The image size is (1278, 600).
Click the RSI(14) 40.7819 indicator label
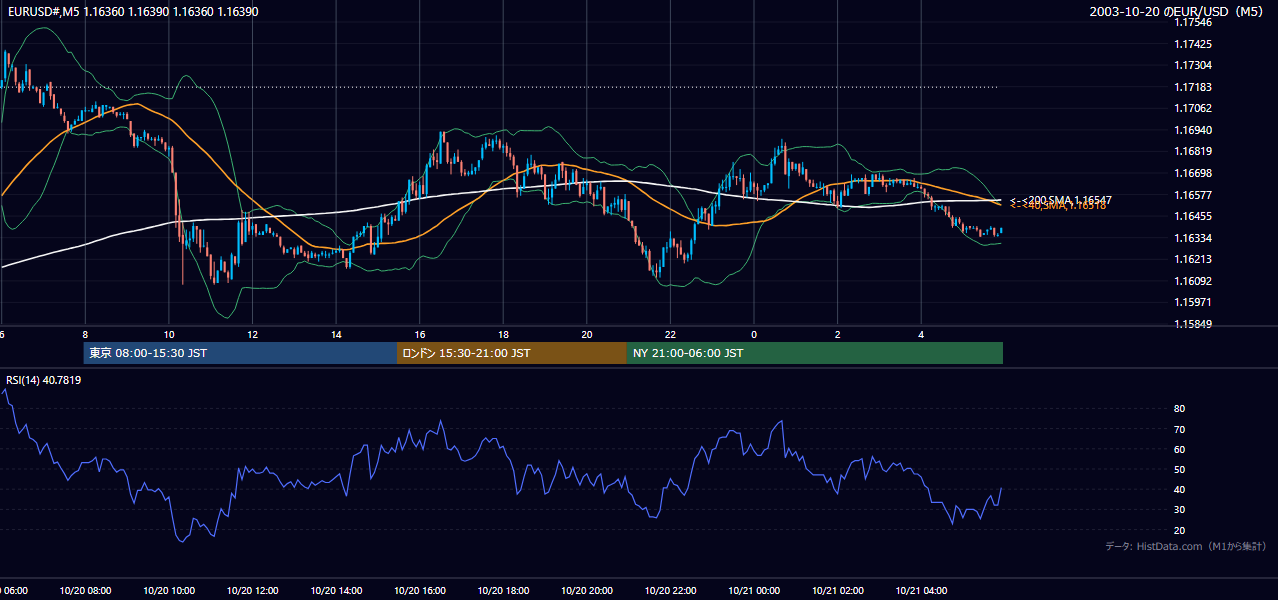[44, 380]
